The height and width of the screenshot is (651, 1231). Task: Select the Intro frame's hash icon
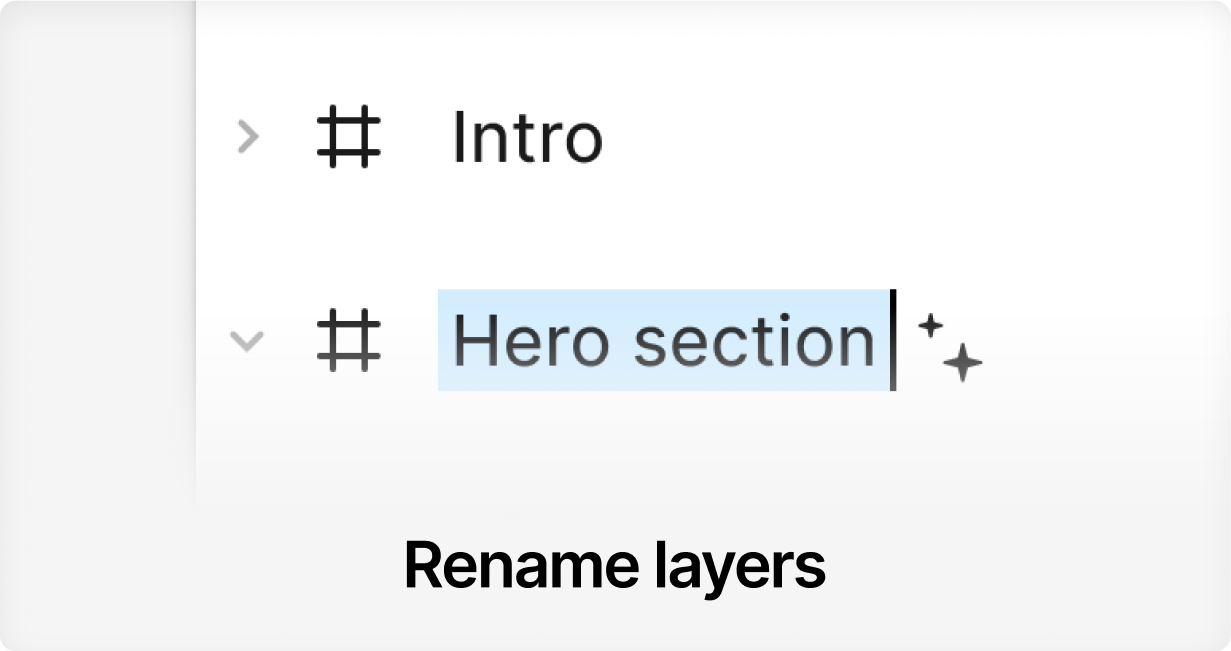coord(349,137)
